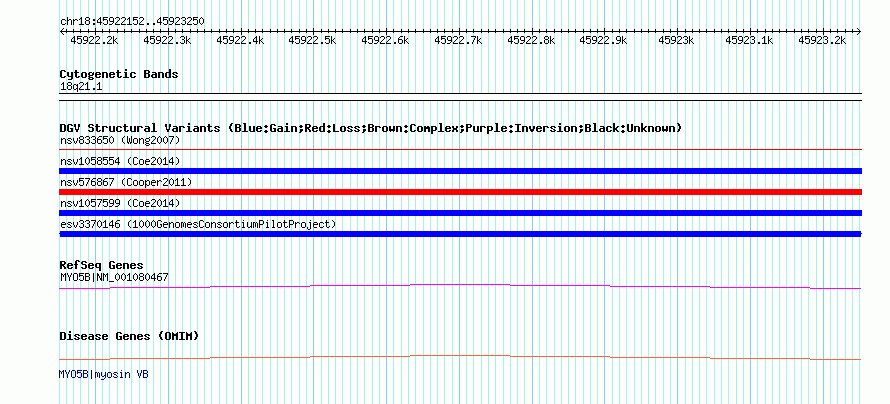The width and height of the screenshot is (890, 404).
Task: Click ruler tick label 45922.8k
Action: click(x=531, y=40)
